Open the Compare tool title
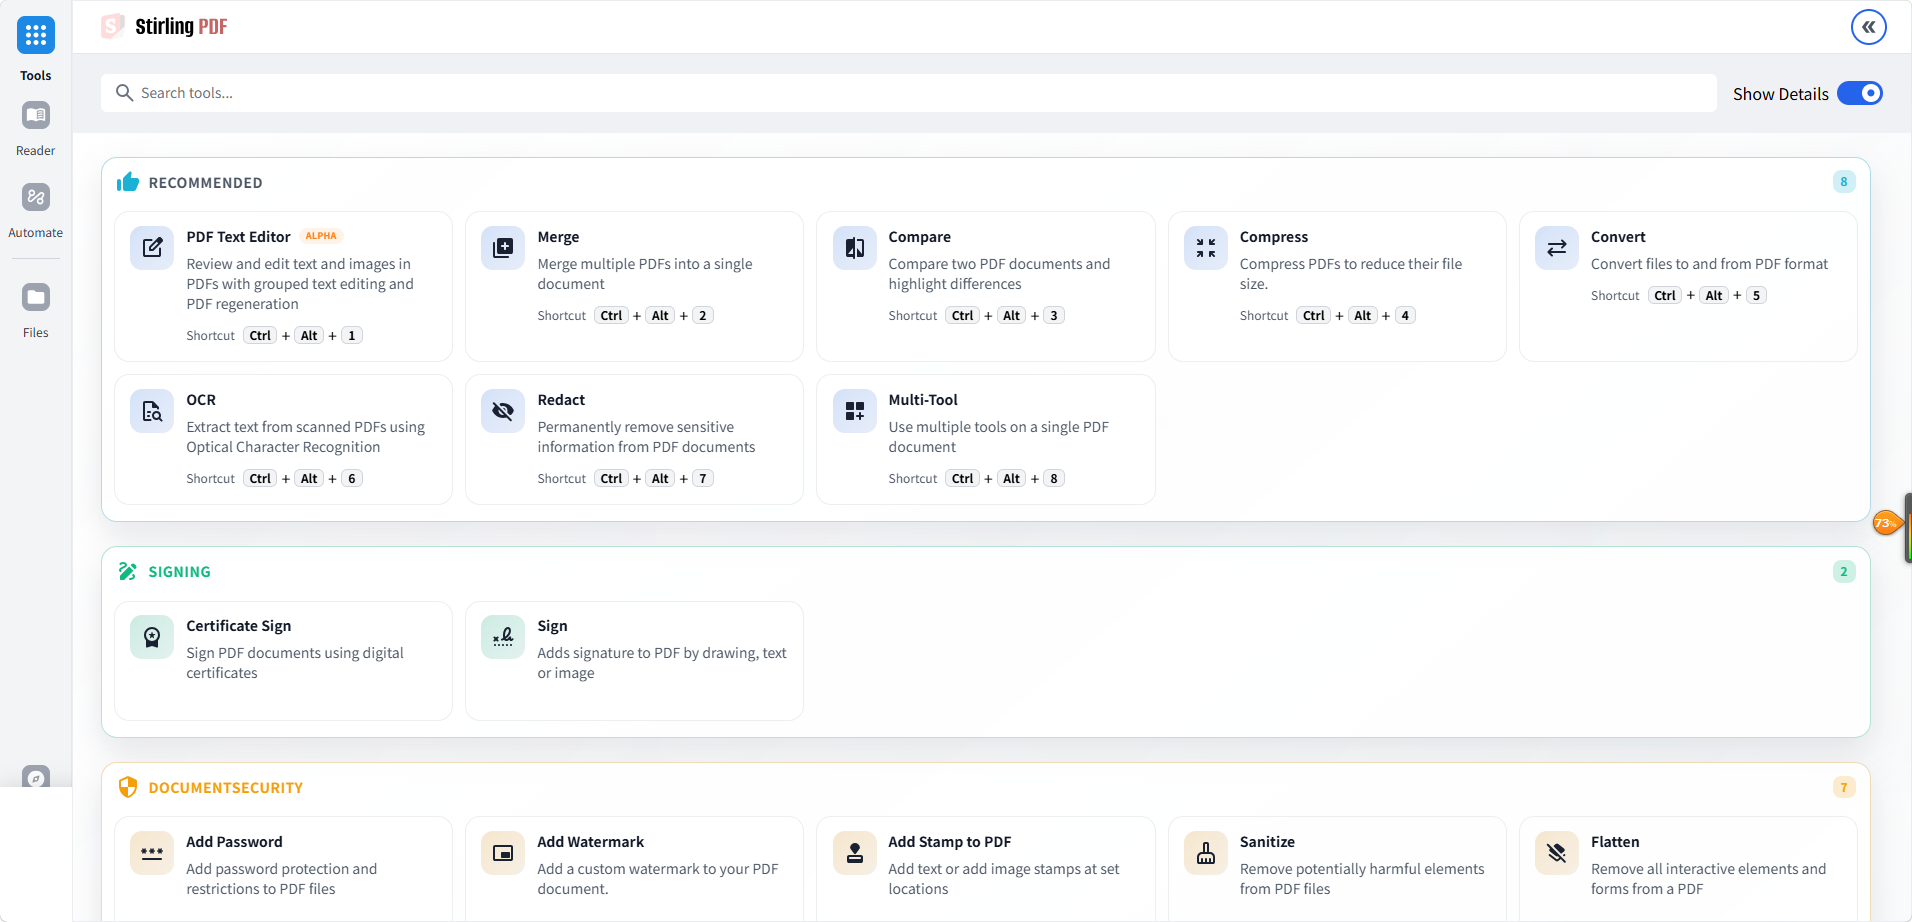The width and height of the screenshot is (1912, 922). coord(919,237)
